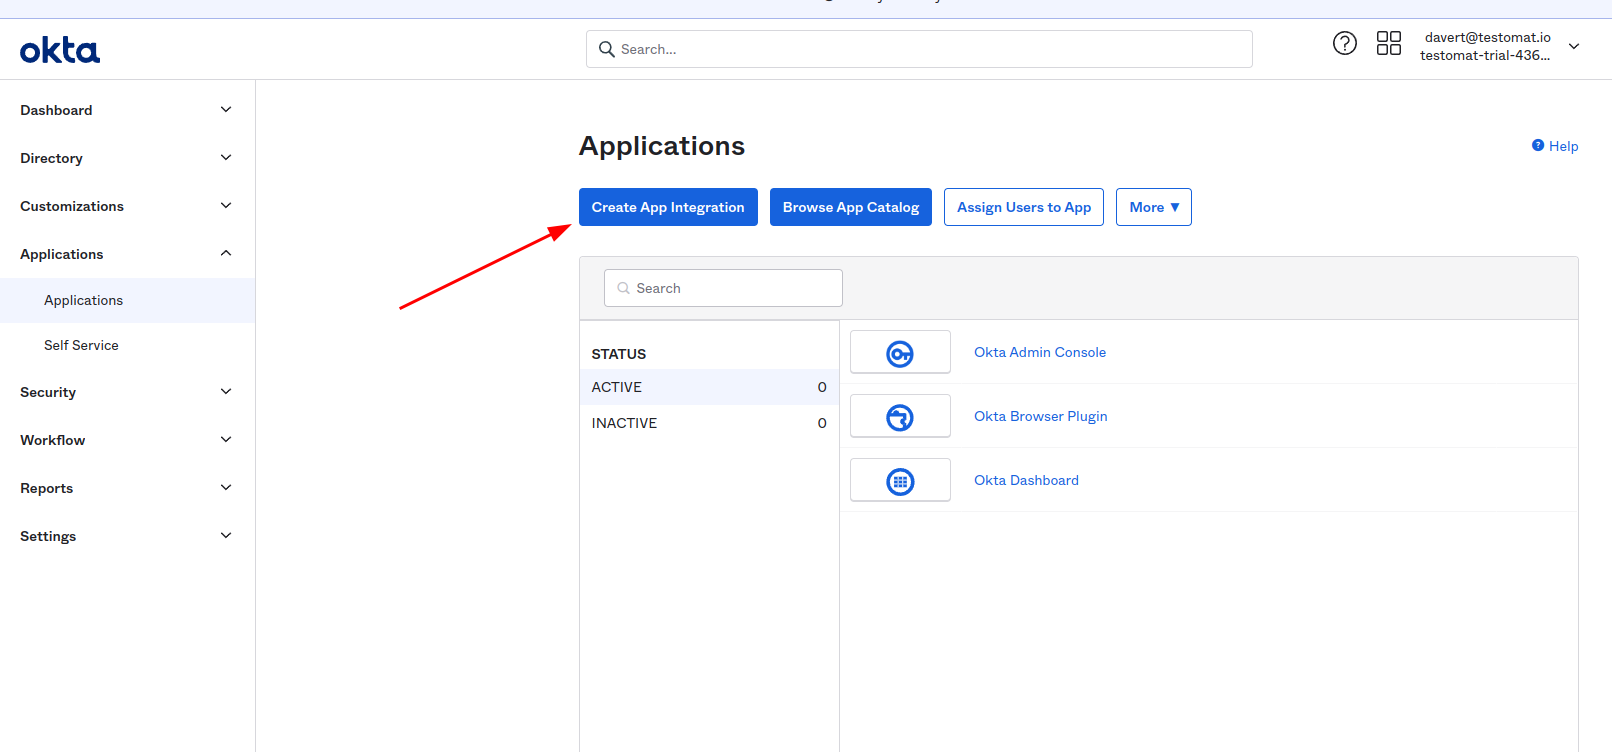Open the account dropdown for davert@testomat.io

point(1574,46)
